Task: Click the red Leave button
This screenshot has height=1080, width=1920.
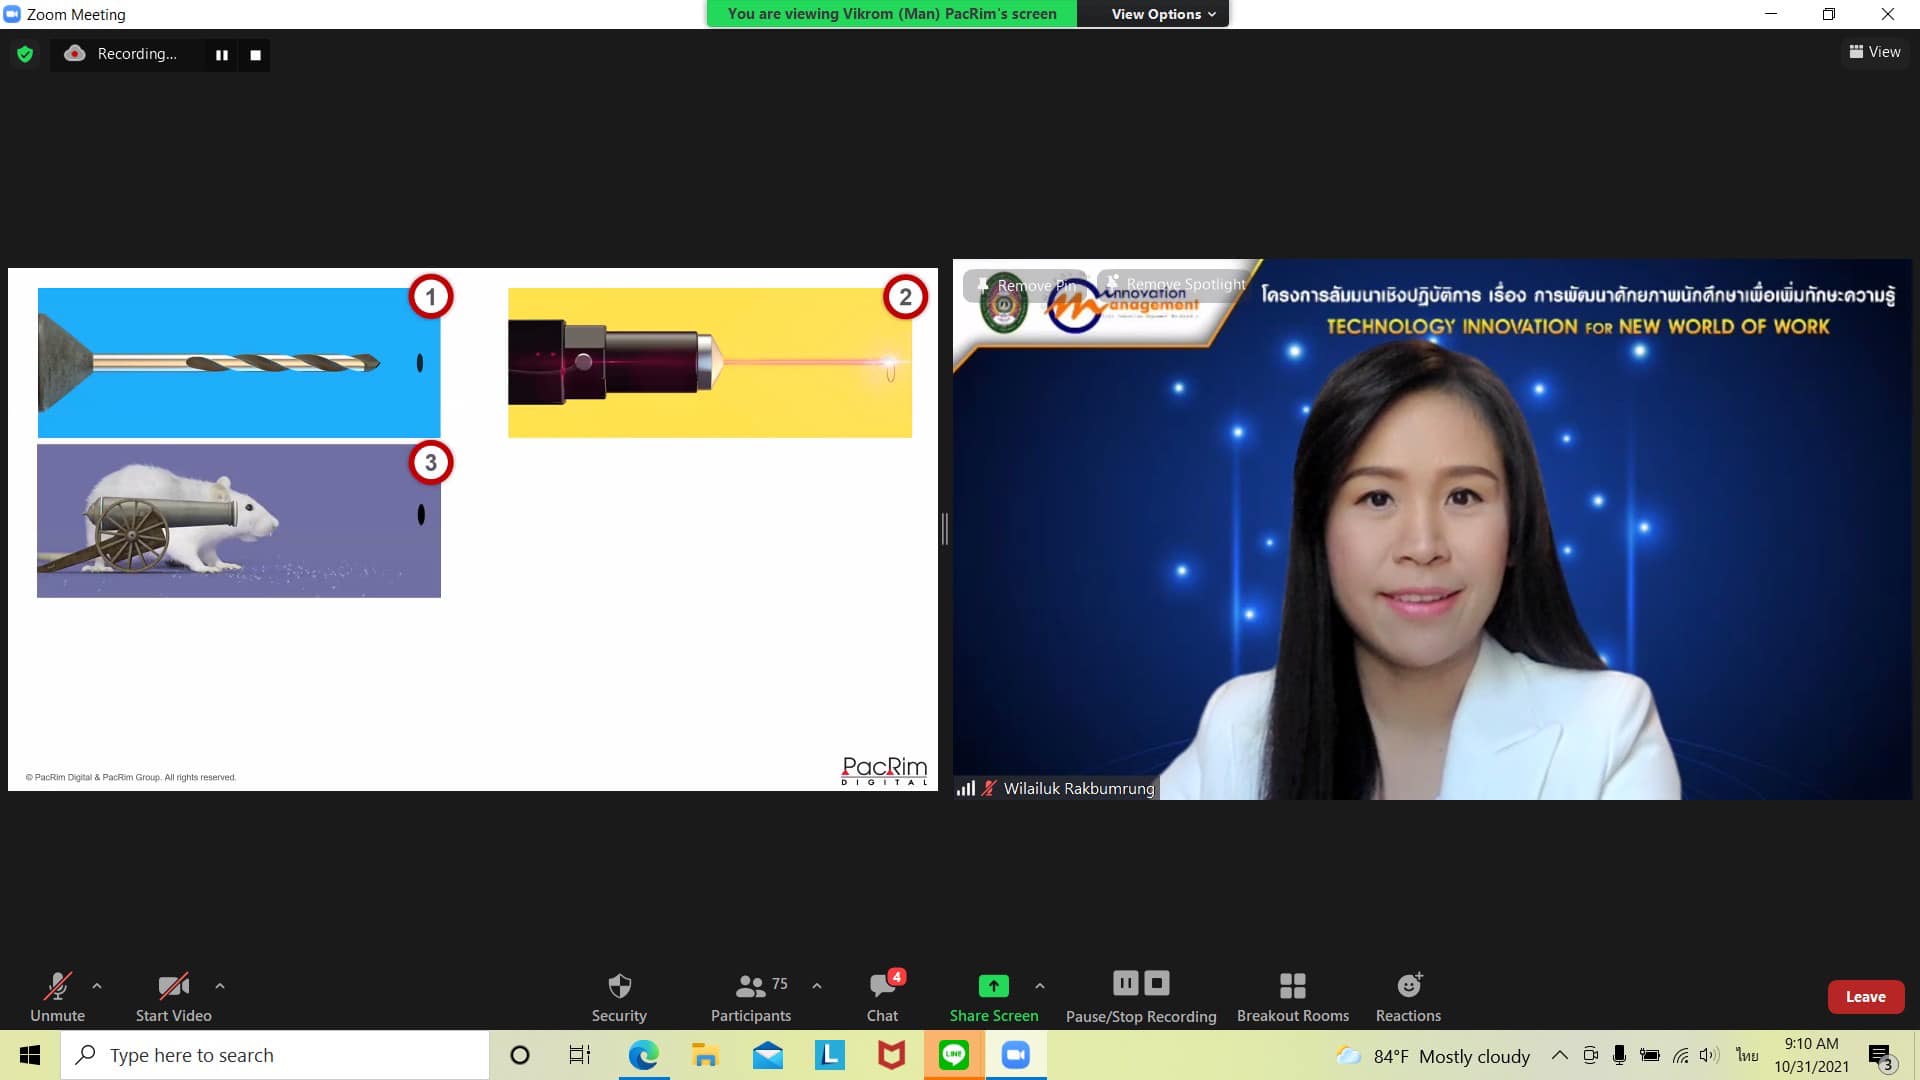Action: point(1865,997)
